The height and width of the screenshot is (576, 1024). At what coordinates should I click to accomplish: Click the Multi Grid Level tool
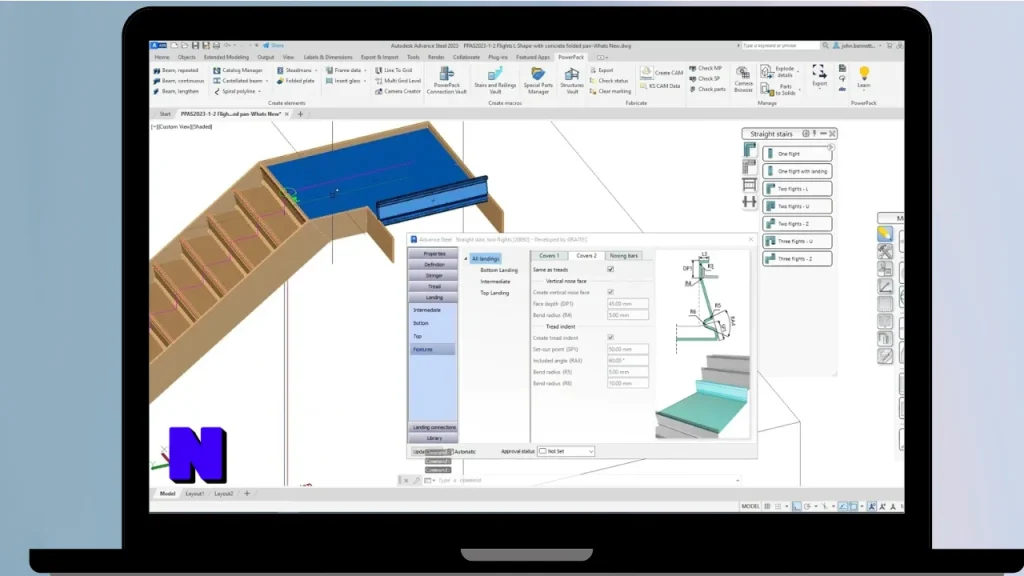(x=398, y=81)
